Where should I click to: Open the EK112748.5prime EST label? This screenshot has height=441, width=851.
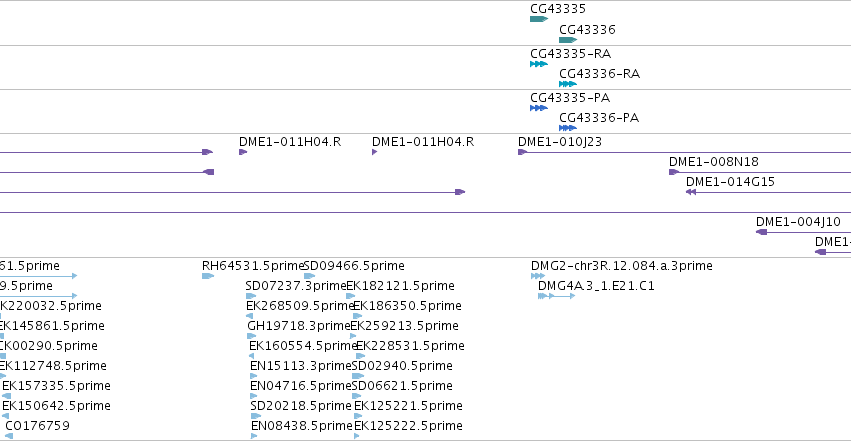click(52, 366)
